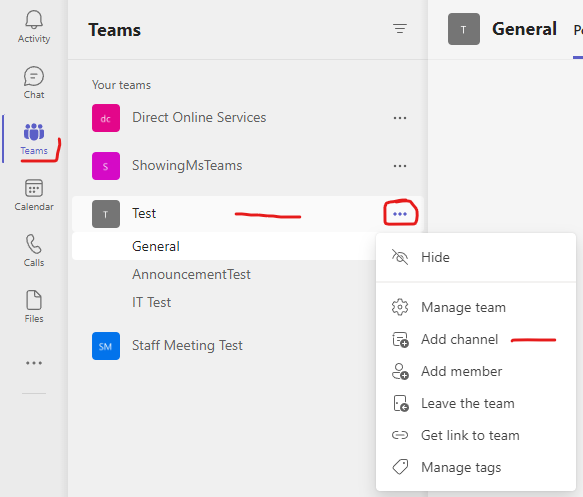Image resolution: width=583 pixels, height=497 pixels.
Task: Select the Teams icon in sidebar
Action: (34, 132)
